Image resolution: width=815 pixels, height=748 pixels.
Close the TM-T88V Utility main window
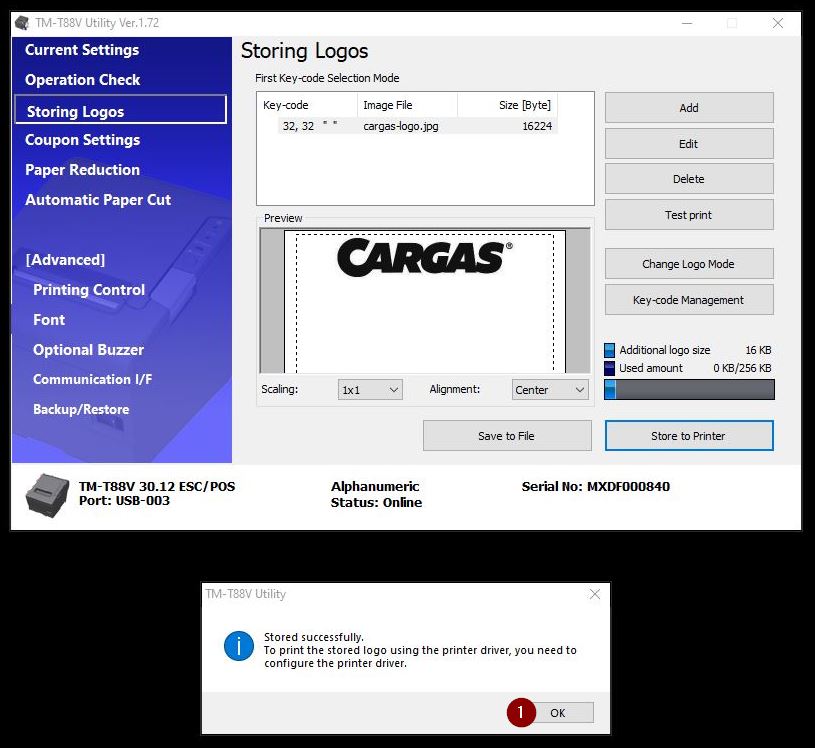click(778, 23)
